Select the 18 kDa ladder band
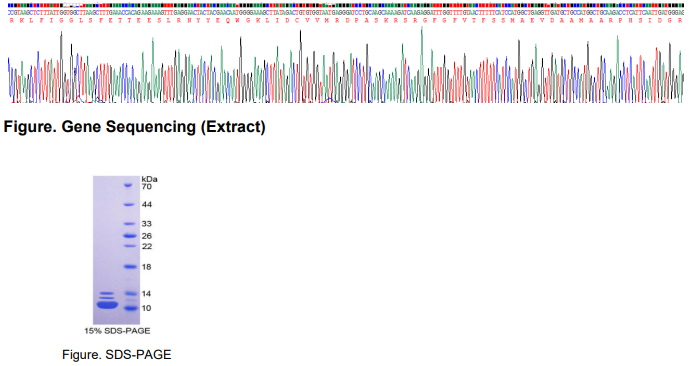 131,266
